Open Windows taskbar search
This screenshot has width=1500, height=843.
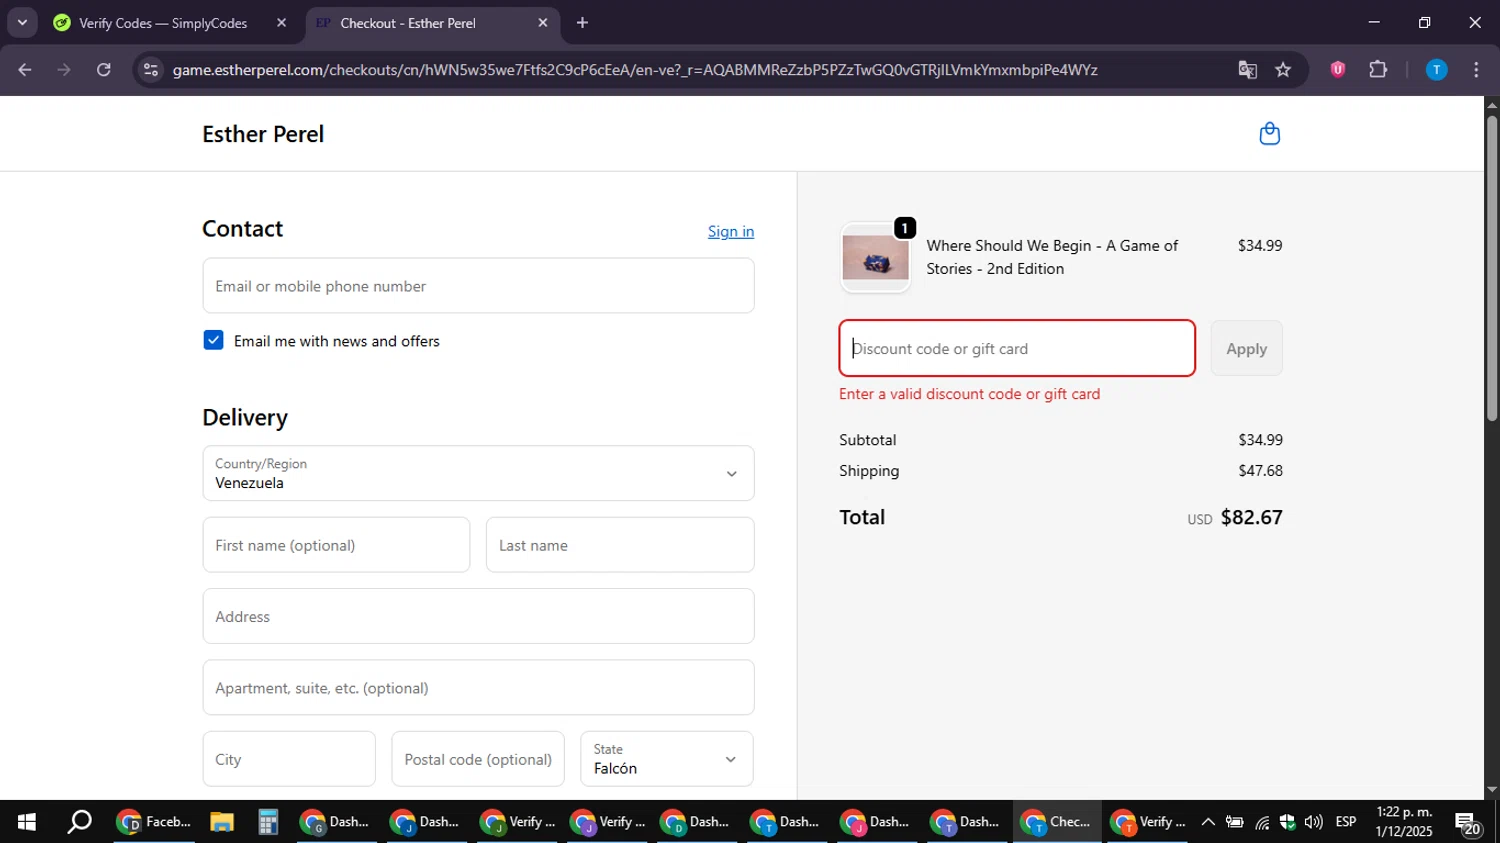click(x=79, y=822)
